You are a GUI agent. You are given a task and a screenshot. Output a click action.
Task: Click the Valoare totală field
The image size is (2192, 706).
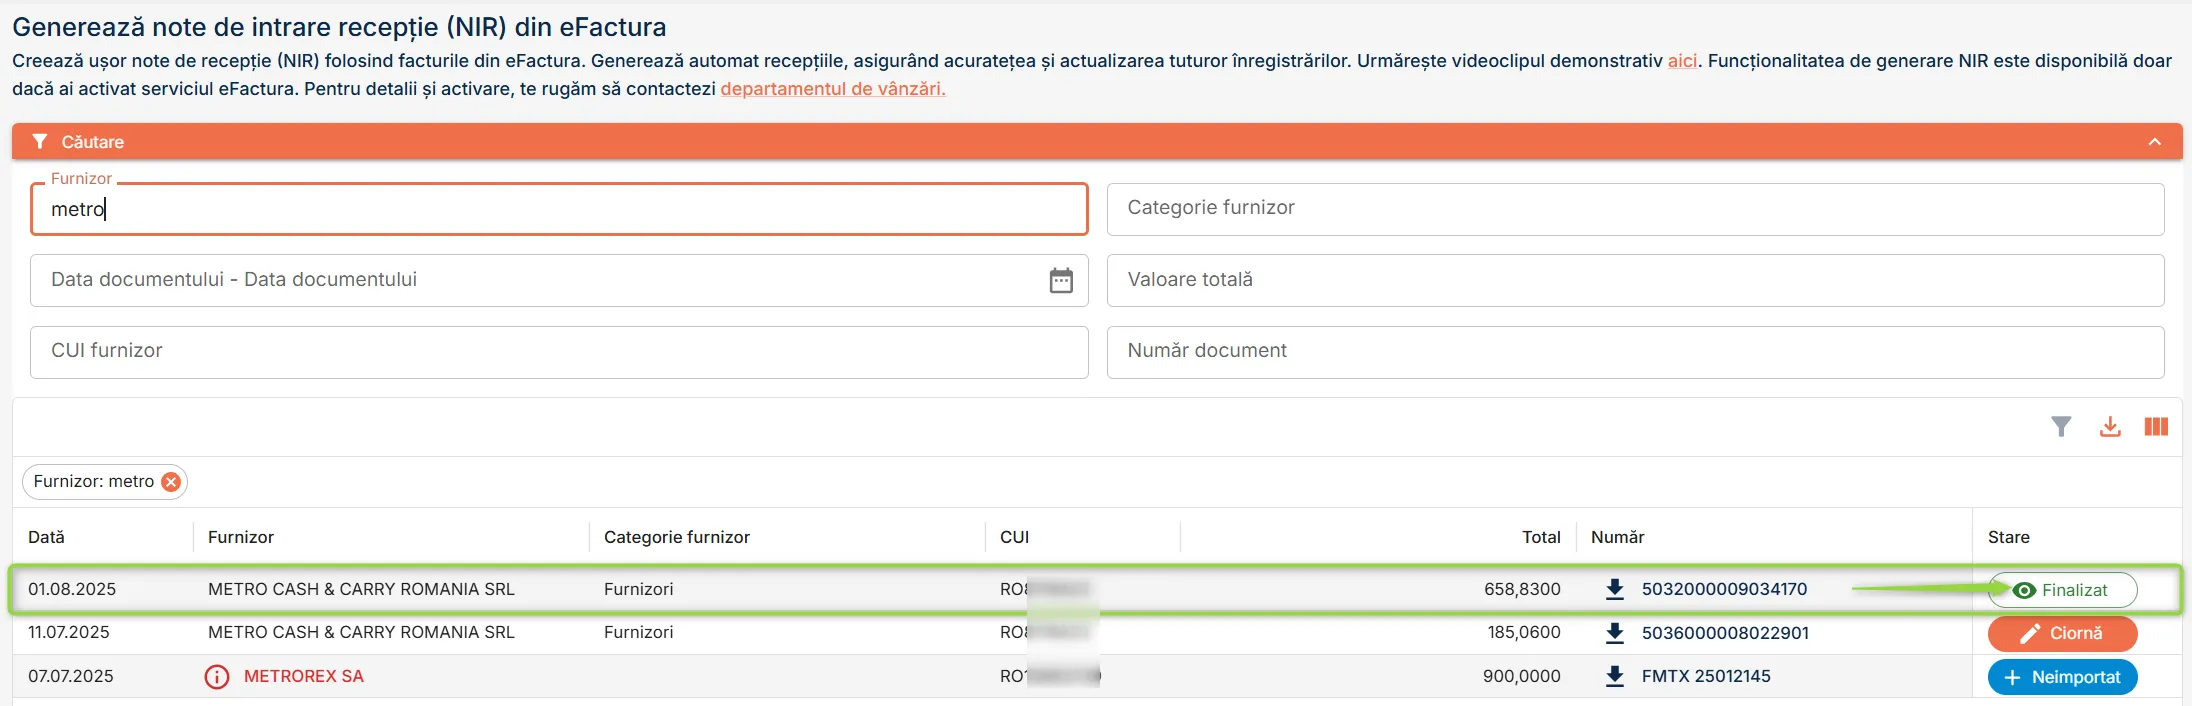click(1635, 280)
